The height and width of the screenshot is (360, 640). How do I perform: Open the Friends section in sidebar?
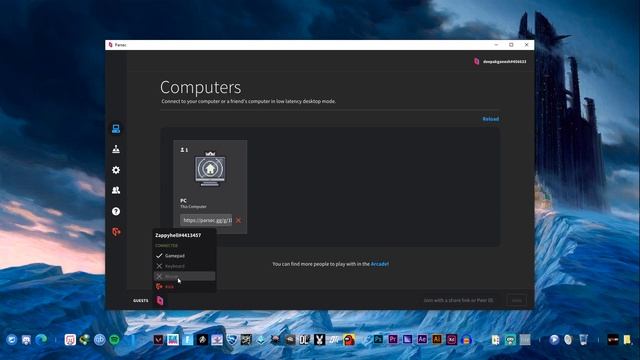tap(116, 190)
